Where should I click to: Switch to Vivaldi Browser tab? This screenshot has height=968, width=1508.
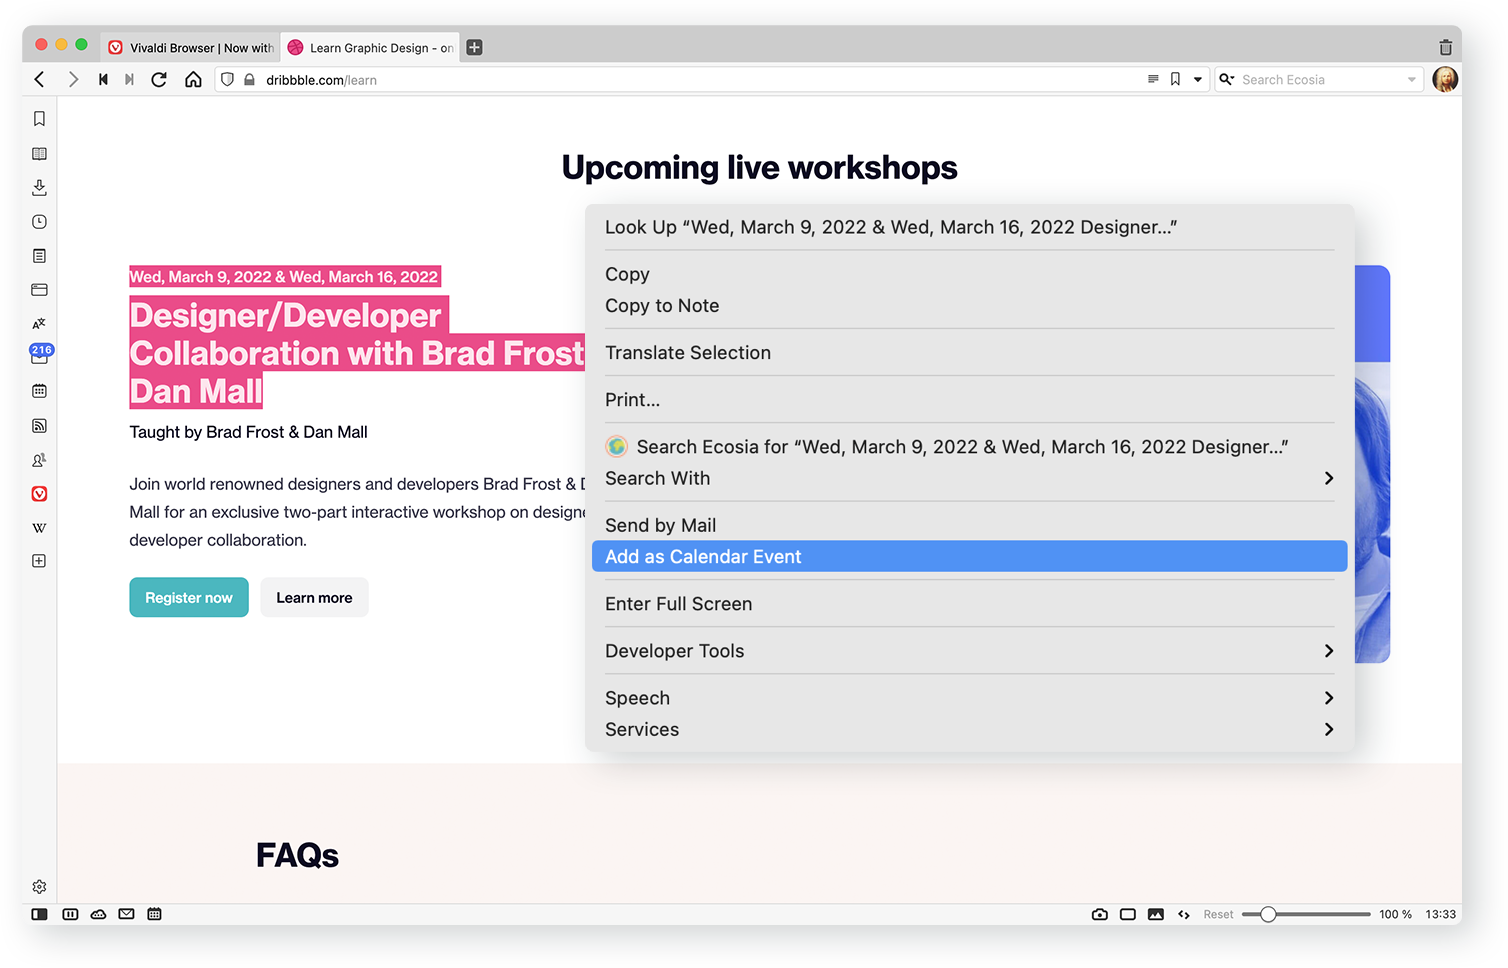pyautogui.click(x=190, y=48)
